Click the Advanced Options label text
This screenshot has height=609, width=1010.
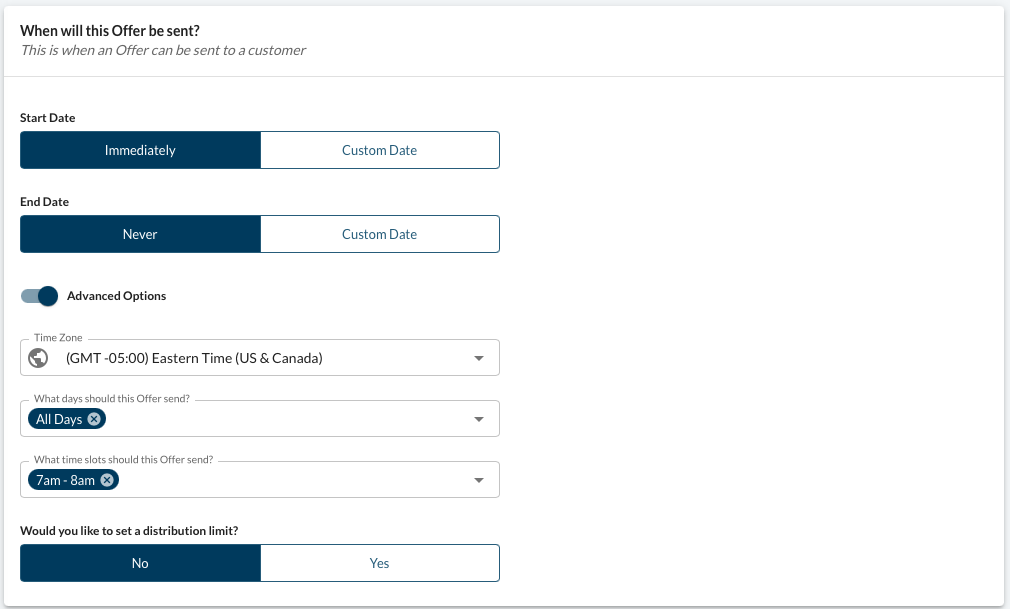click(116, 296)
